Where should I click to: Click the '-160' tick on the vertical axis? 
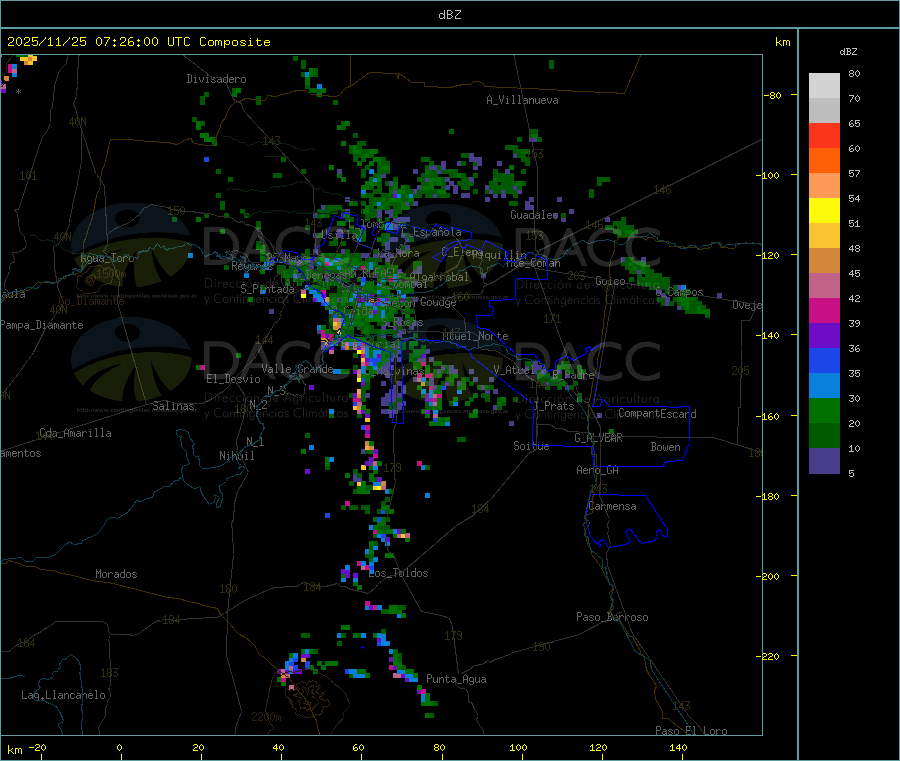770,416
